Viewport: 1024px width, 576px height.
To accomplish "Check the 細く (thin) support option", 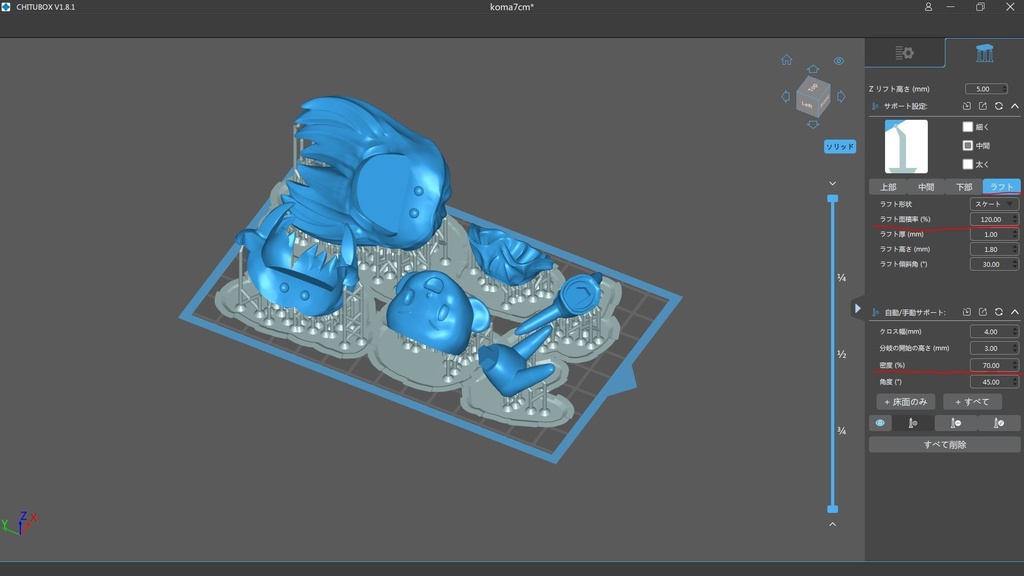I will point(968,127).
